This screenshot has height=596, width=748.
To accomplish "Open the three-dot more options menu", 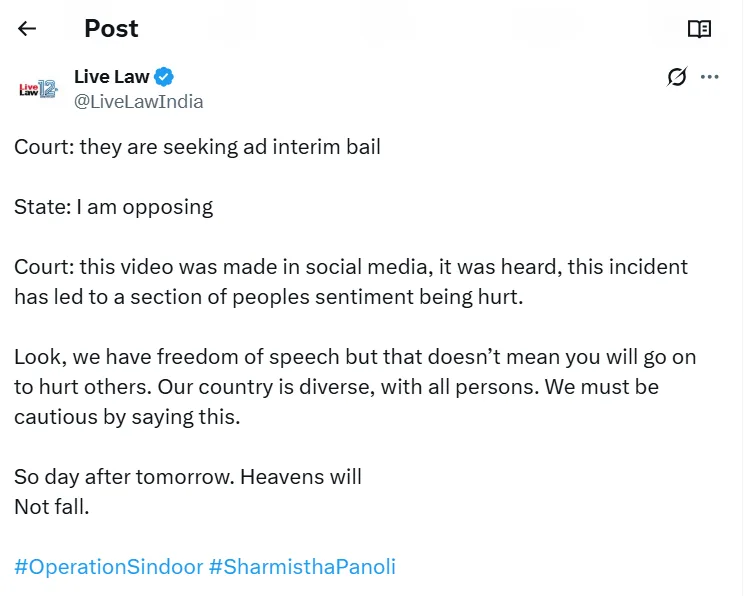I will click(x=710, y=77).
